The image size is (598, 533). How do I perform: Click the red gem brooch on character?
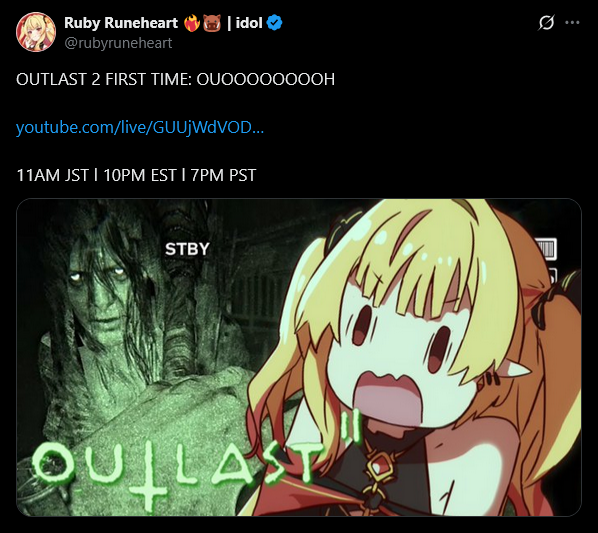tap(379, 467)
